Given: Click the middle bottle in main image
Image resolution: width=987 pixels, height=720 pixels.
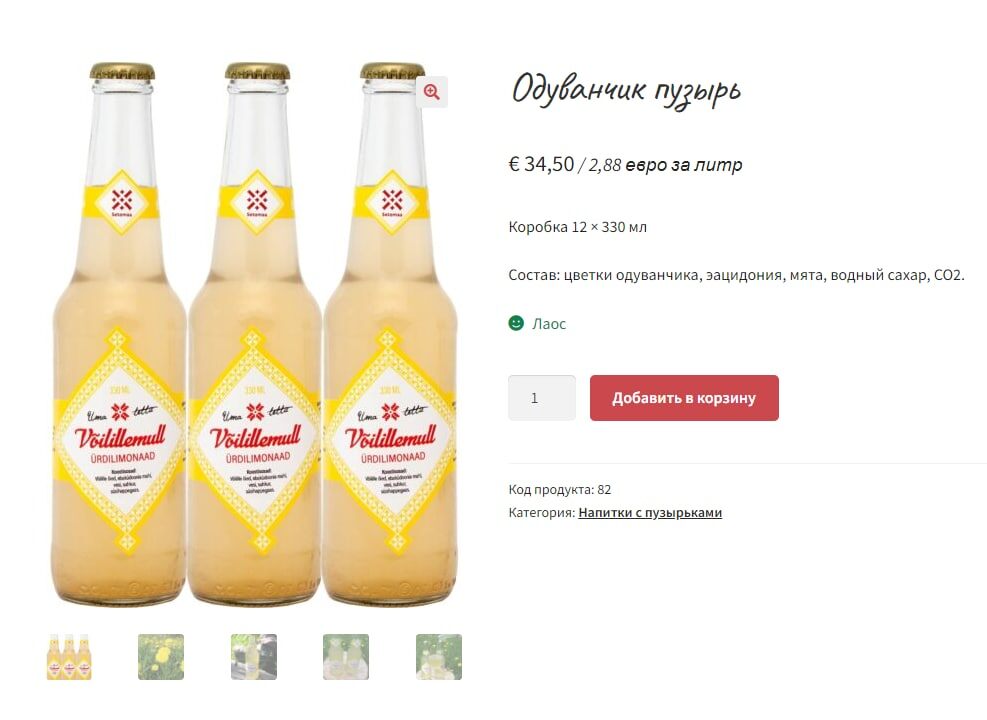Looking at the screenshot, I should [255, 334].
